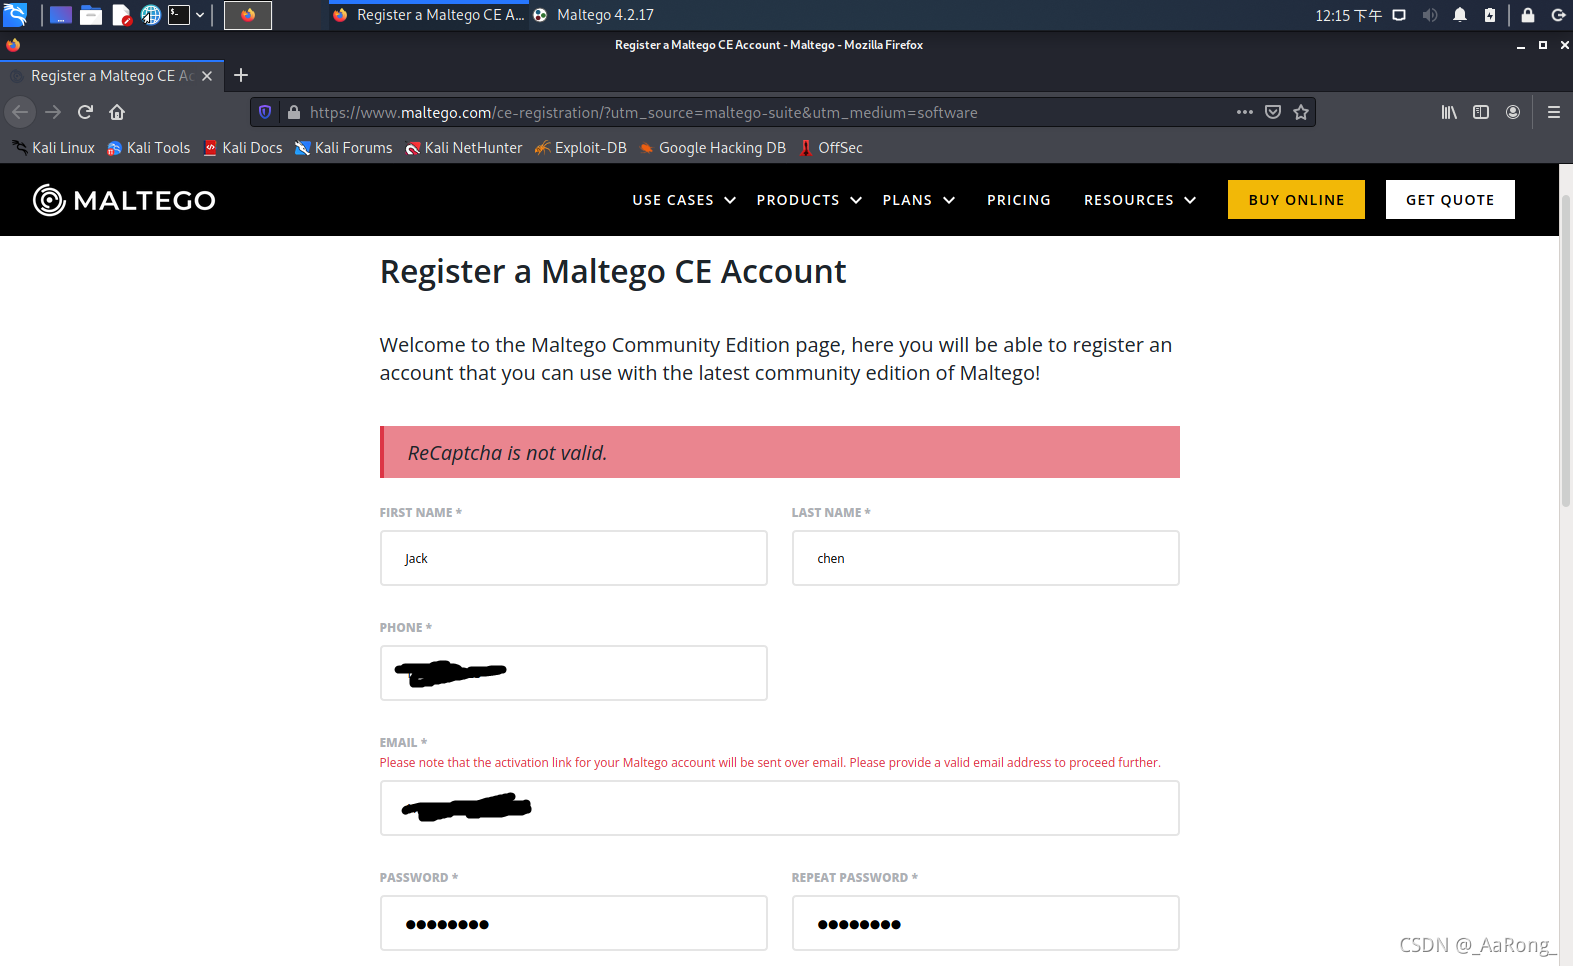Click the ReCaptcha is not valid message
Viewport: 1573px width, 966px height.
780,452
